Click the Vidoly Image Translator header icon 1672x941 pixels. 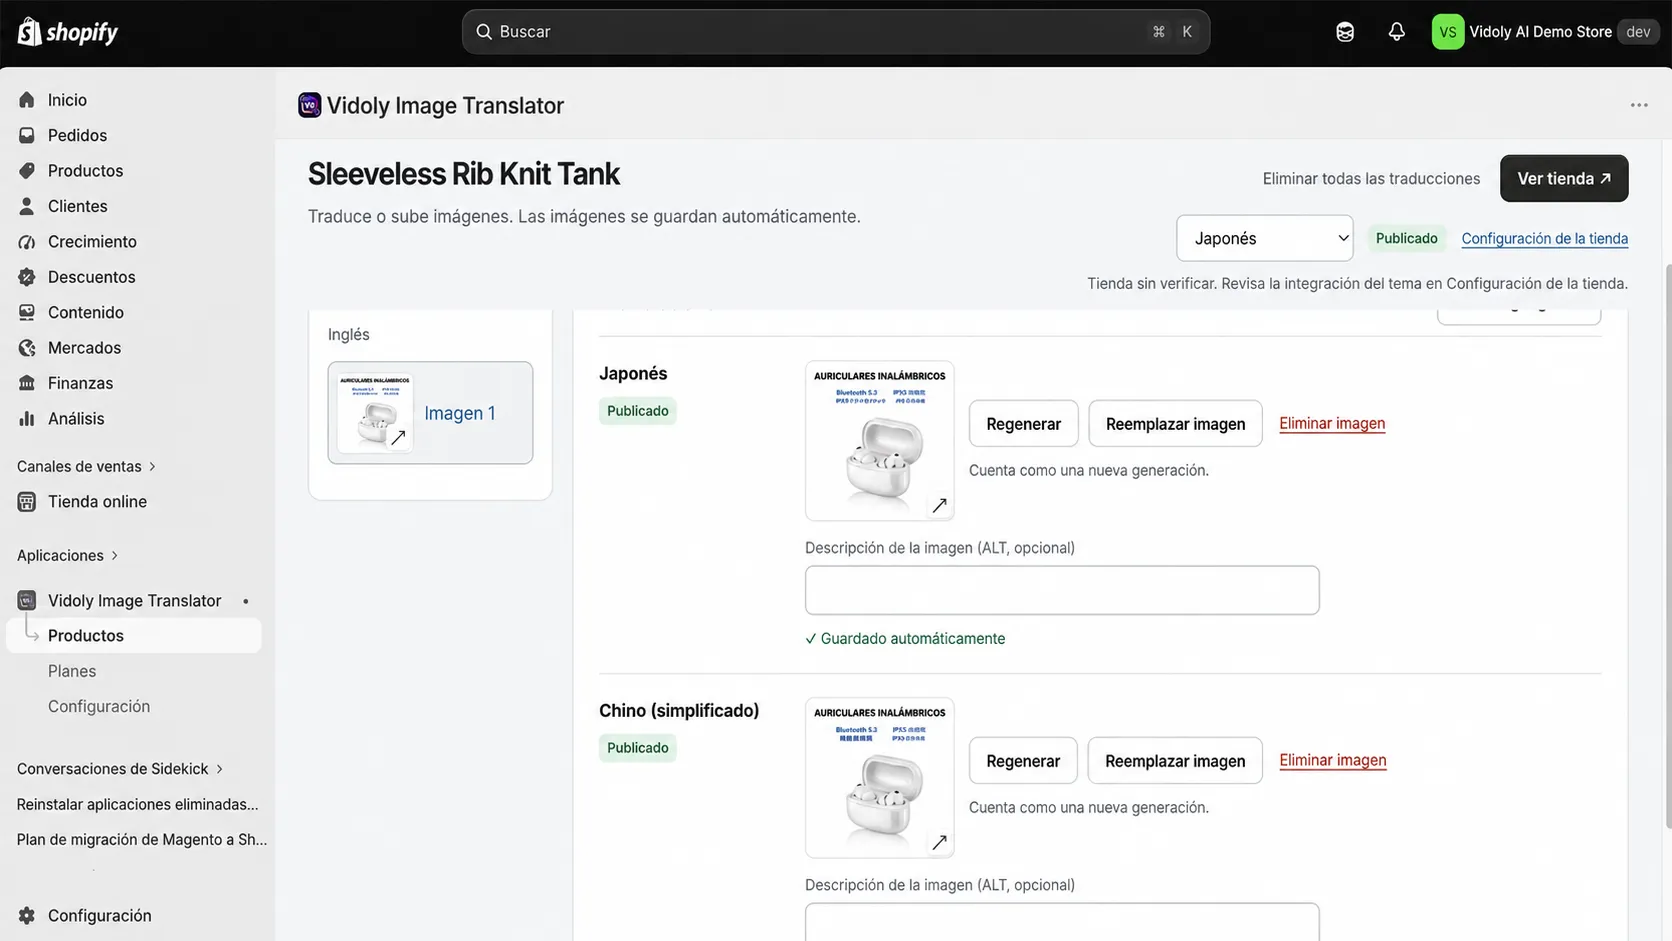(310, 105)
